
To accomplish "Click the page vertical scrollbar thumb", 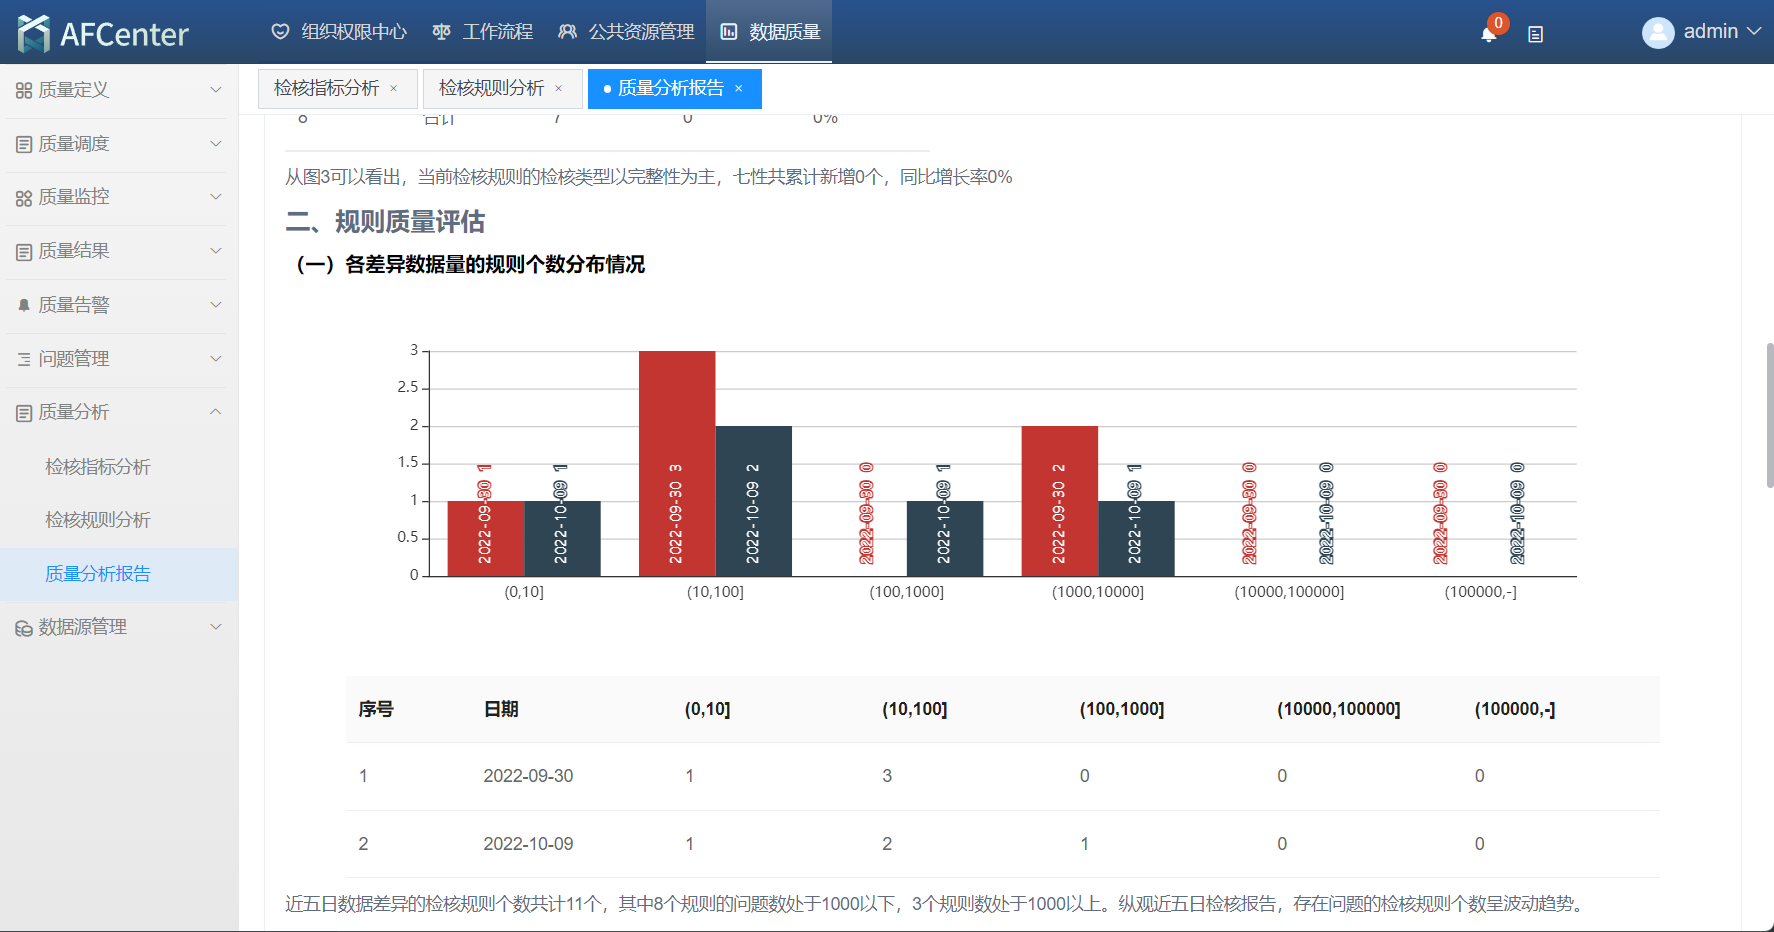I will point(1769,415).
